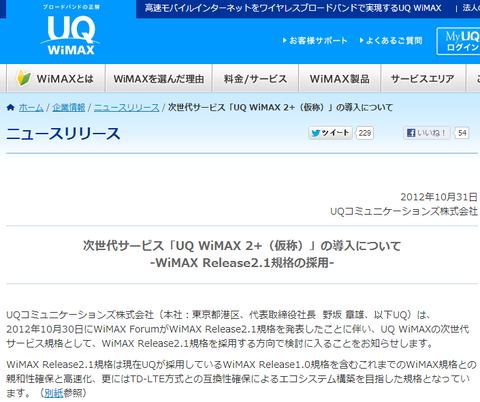This screenshot has height=402, width=480.
Task: Click the top banner tagline text
Action: coord(293,8)
